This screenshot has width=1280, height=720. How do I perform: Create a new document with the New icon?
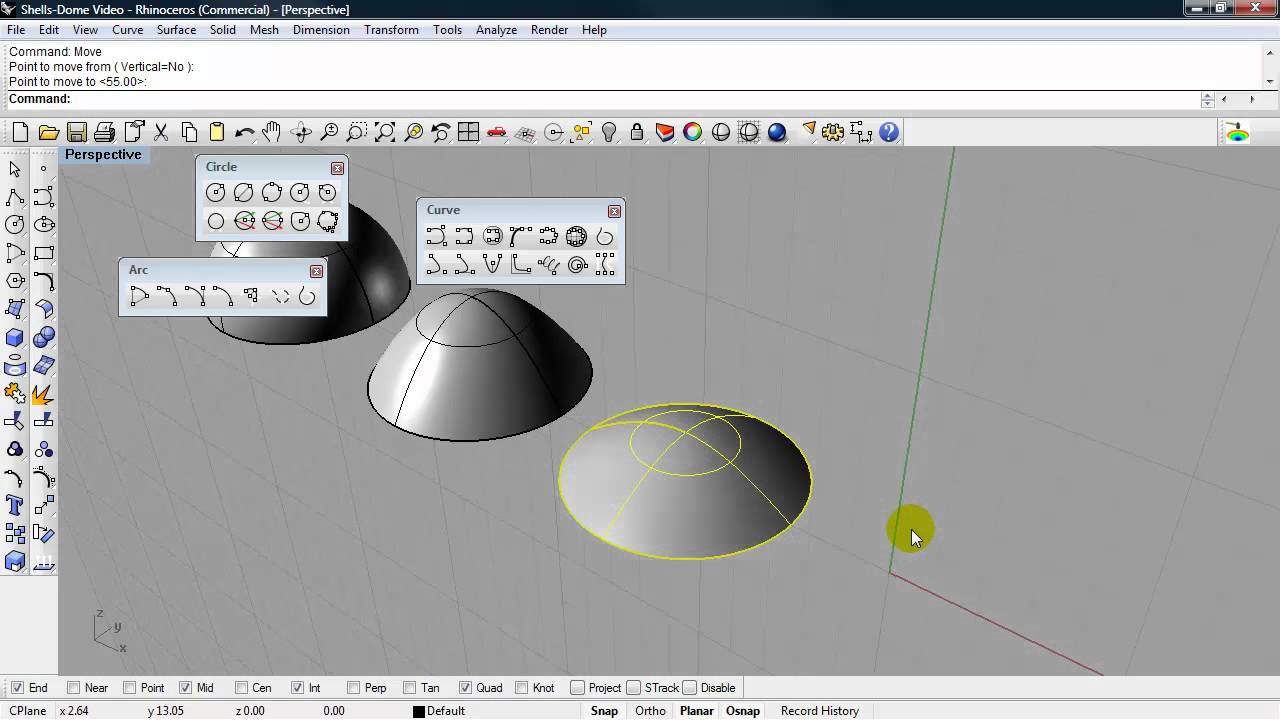click(x=20, y=132)
